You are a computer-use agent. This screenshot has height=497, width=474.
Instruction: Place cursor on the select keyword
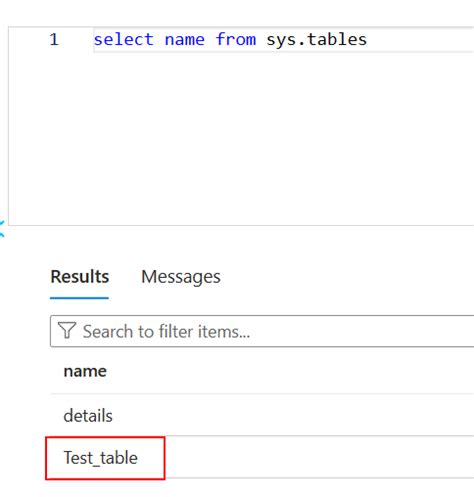click(124, 39)
